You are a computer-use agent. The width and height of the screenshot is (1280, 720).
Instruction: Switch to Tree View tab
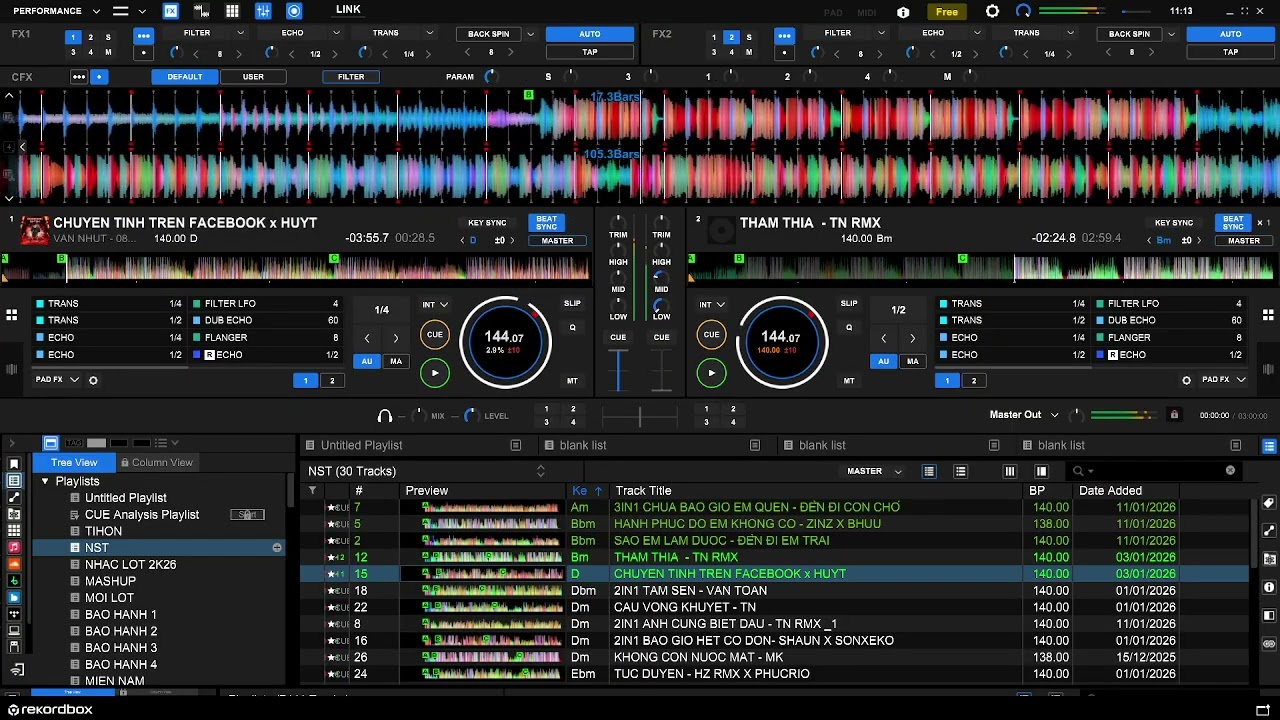point(74,462)
